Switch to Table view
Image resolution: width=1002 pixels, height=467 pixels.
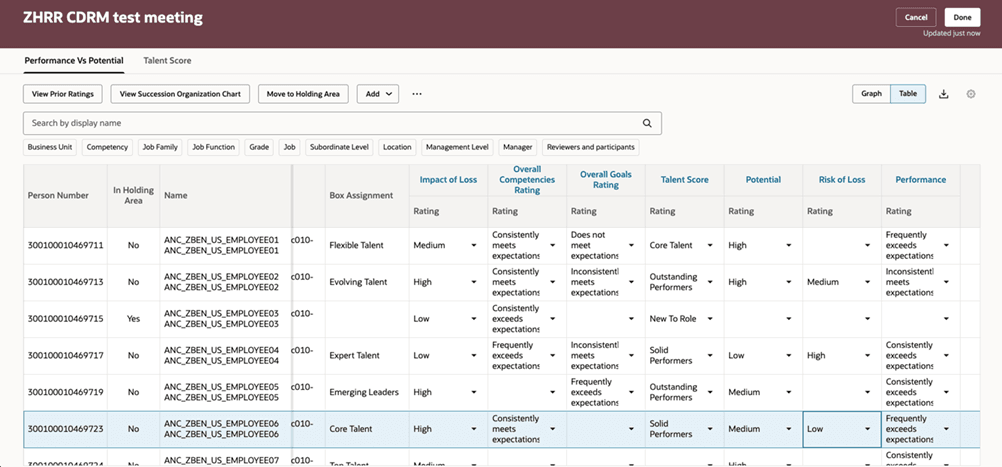[907, 93]
